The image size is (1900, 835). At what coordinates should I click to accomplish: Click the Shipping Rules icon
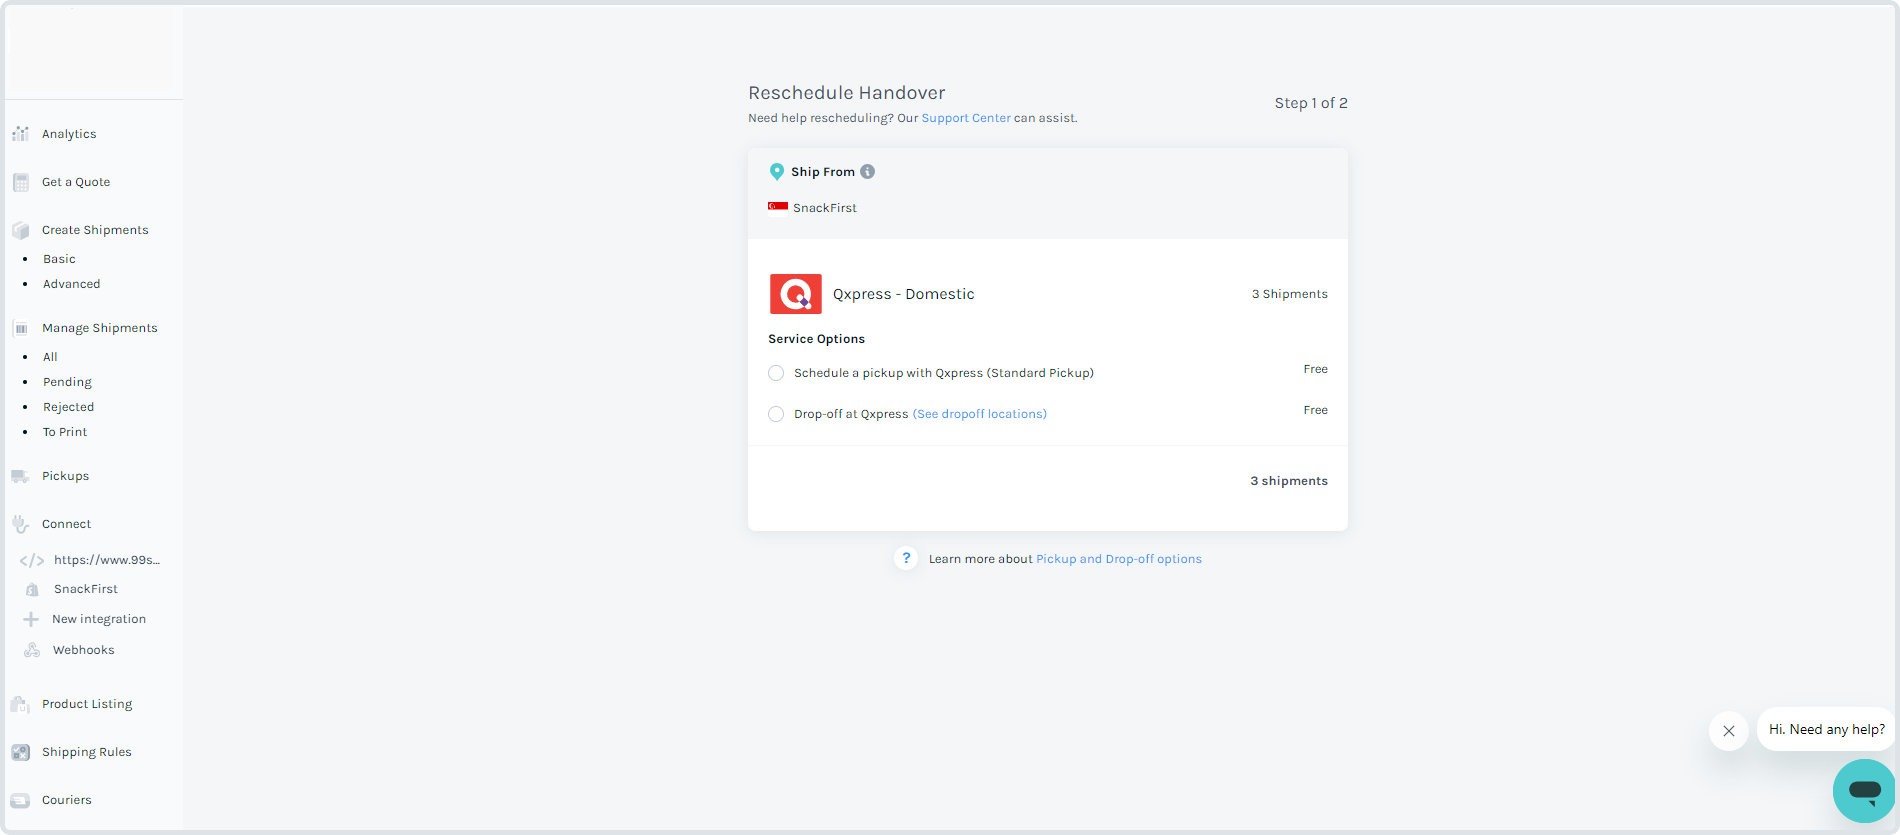pyautogui.click(x=20, y=752)
